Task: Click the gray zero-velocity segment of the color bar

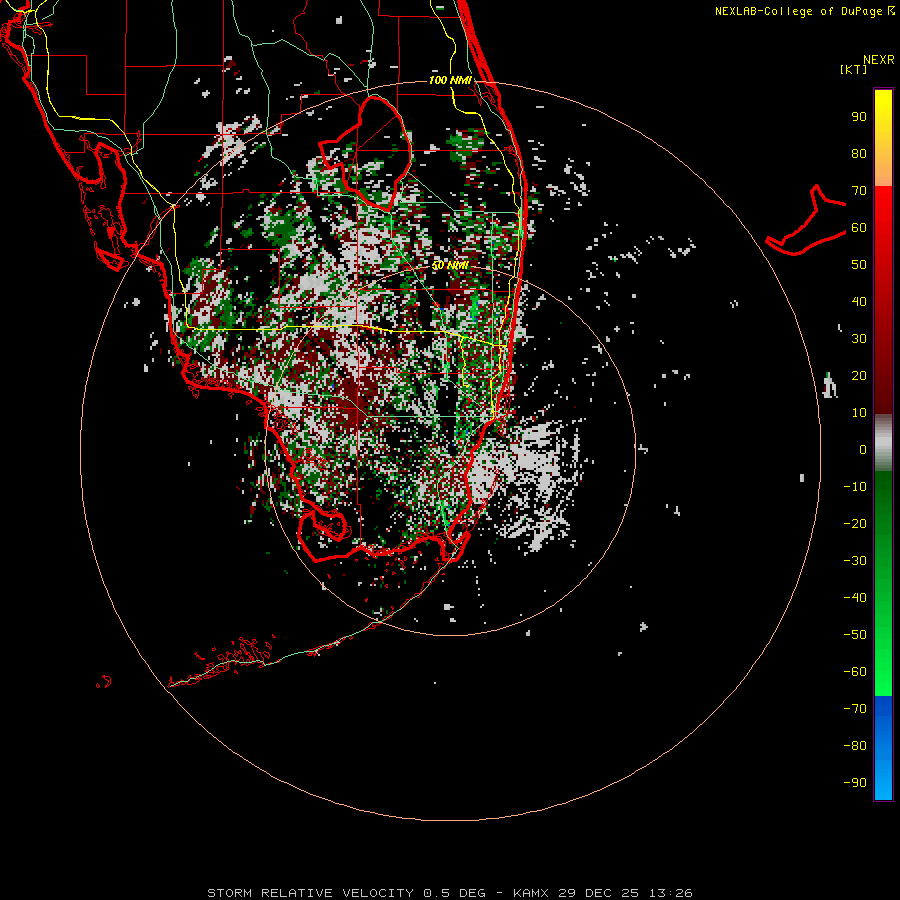Action: (x=883, y=443)
